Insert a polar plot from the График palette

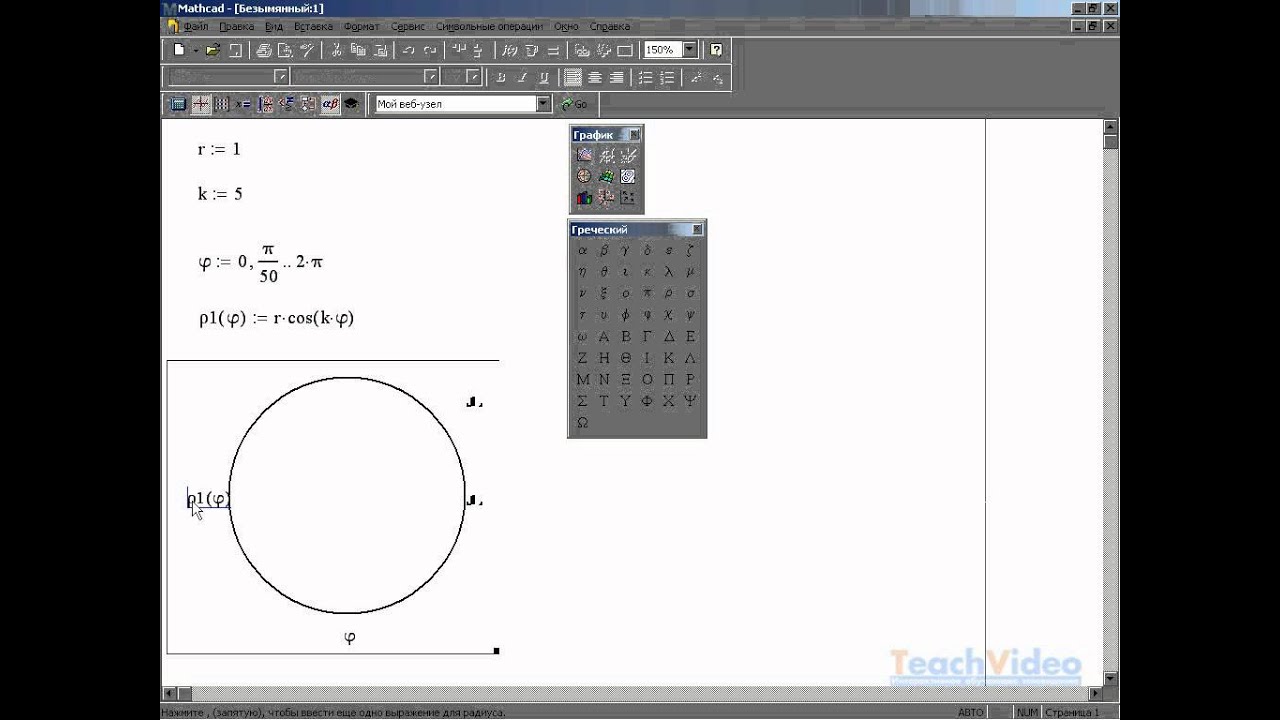pos(584,176)
